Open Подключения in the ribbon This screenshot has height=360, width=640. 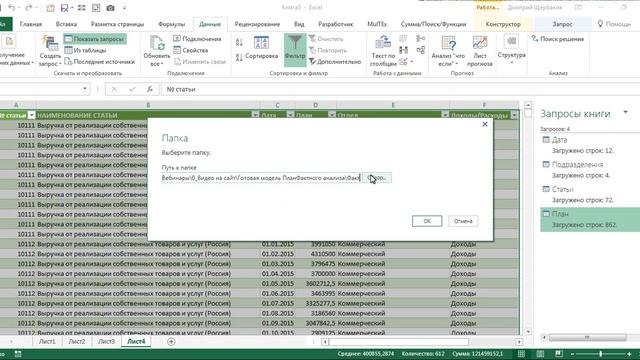click(197, 39)
